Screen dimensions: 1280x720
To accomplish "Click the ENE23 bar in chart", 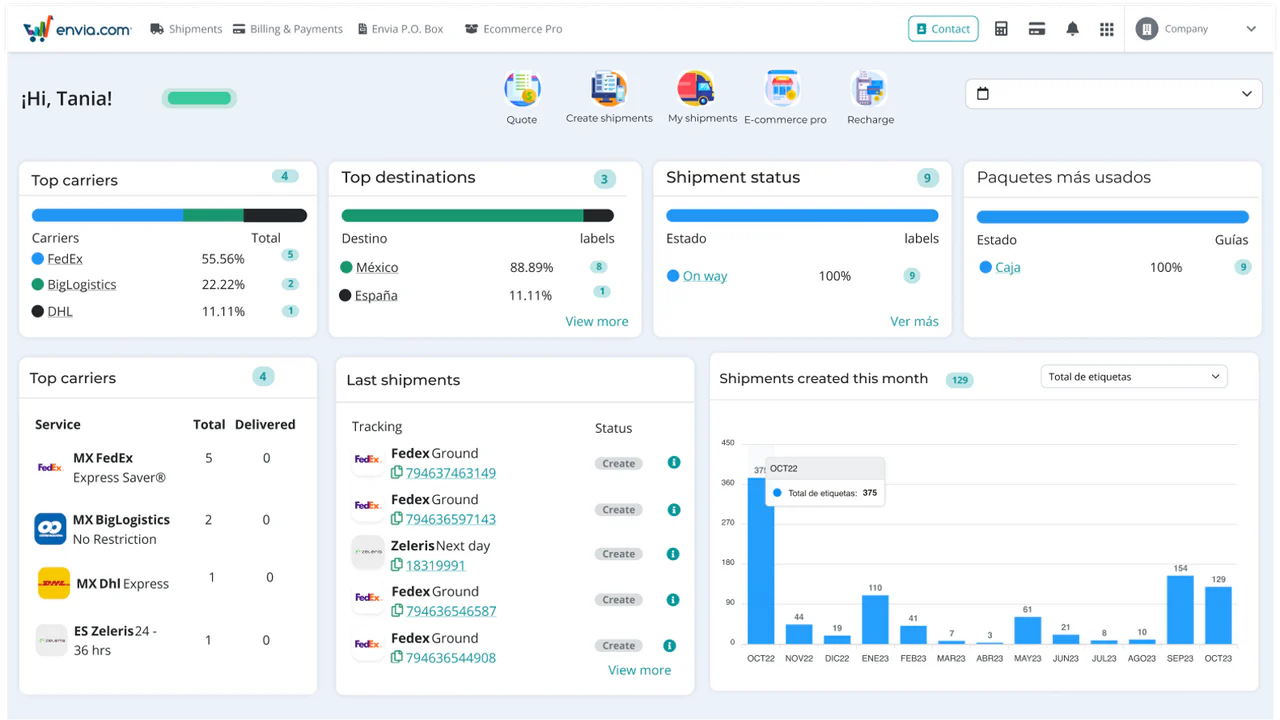I will pos(875,619).
